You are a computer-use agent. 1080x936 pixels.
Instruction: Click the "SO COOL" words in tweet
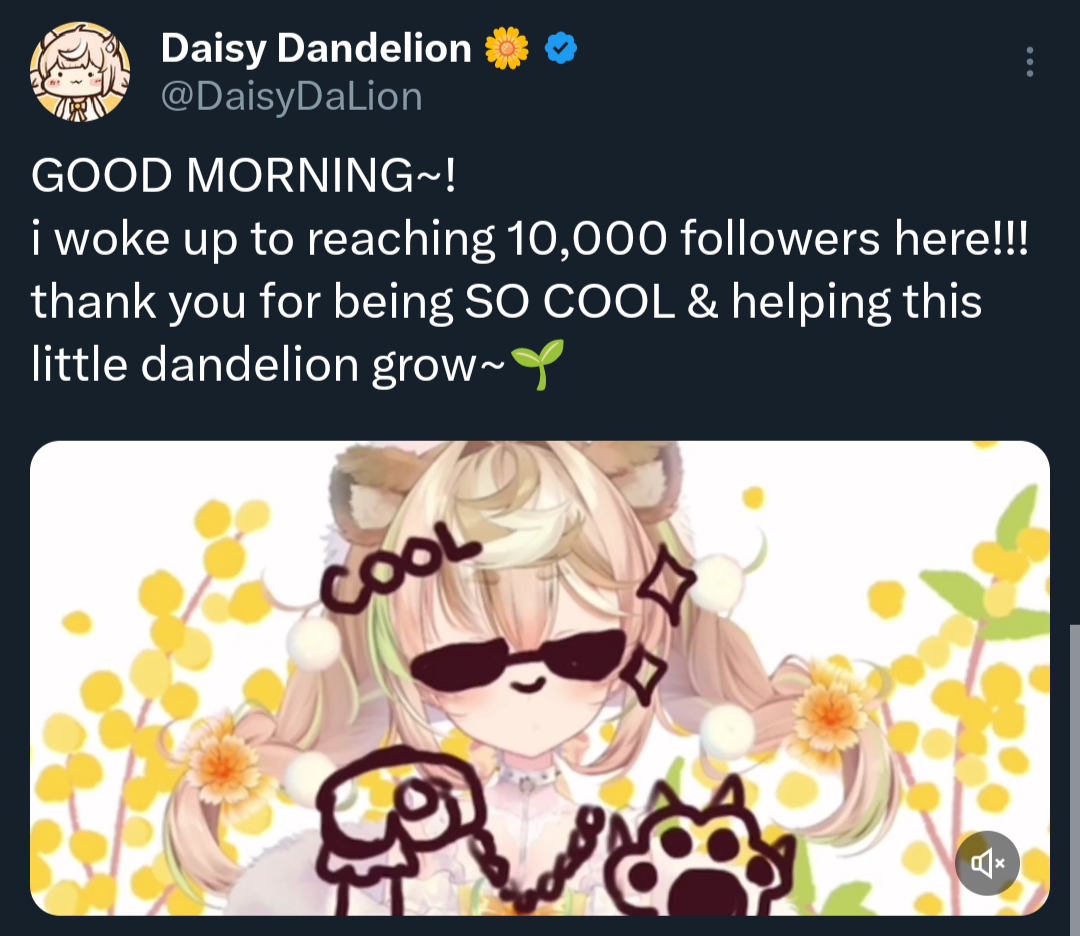(x=569, y=302)
